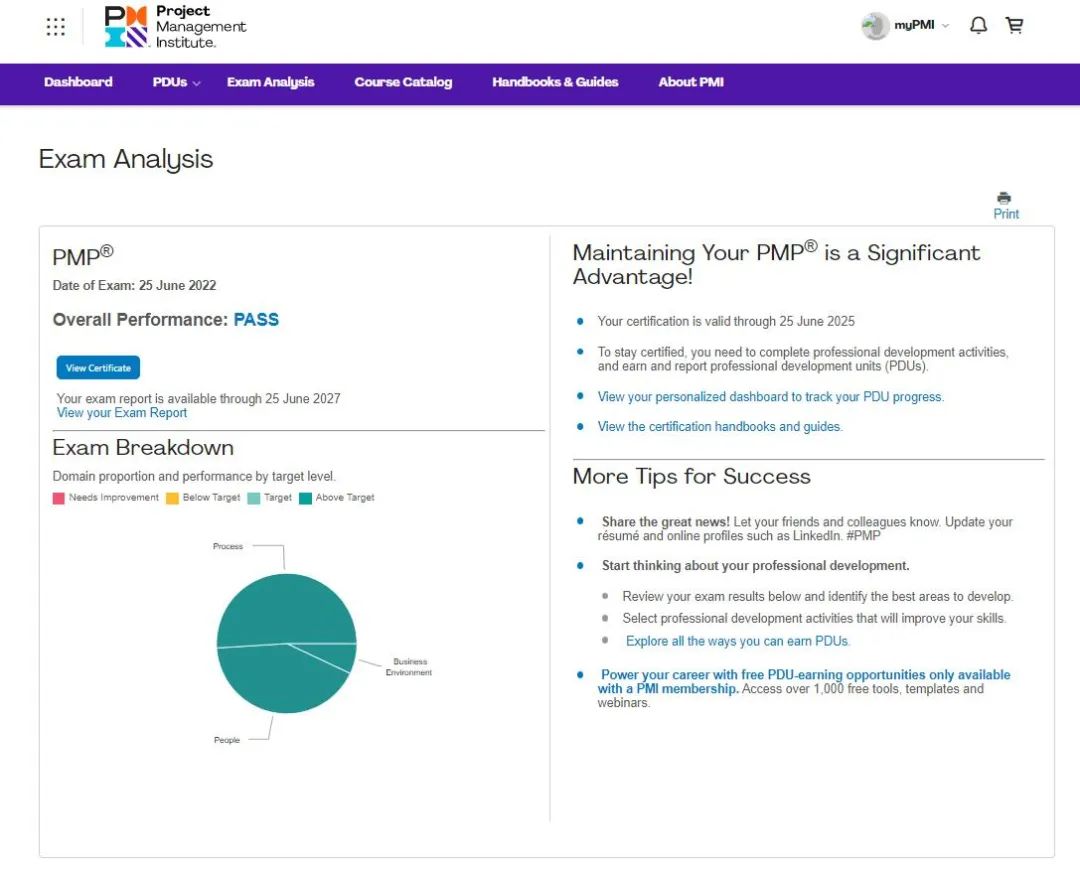Click exam report available through 25 June 2027 text
1080x870 pixels.
198,398
